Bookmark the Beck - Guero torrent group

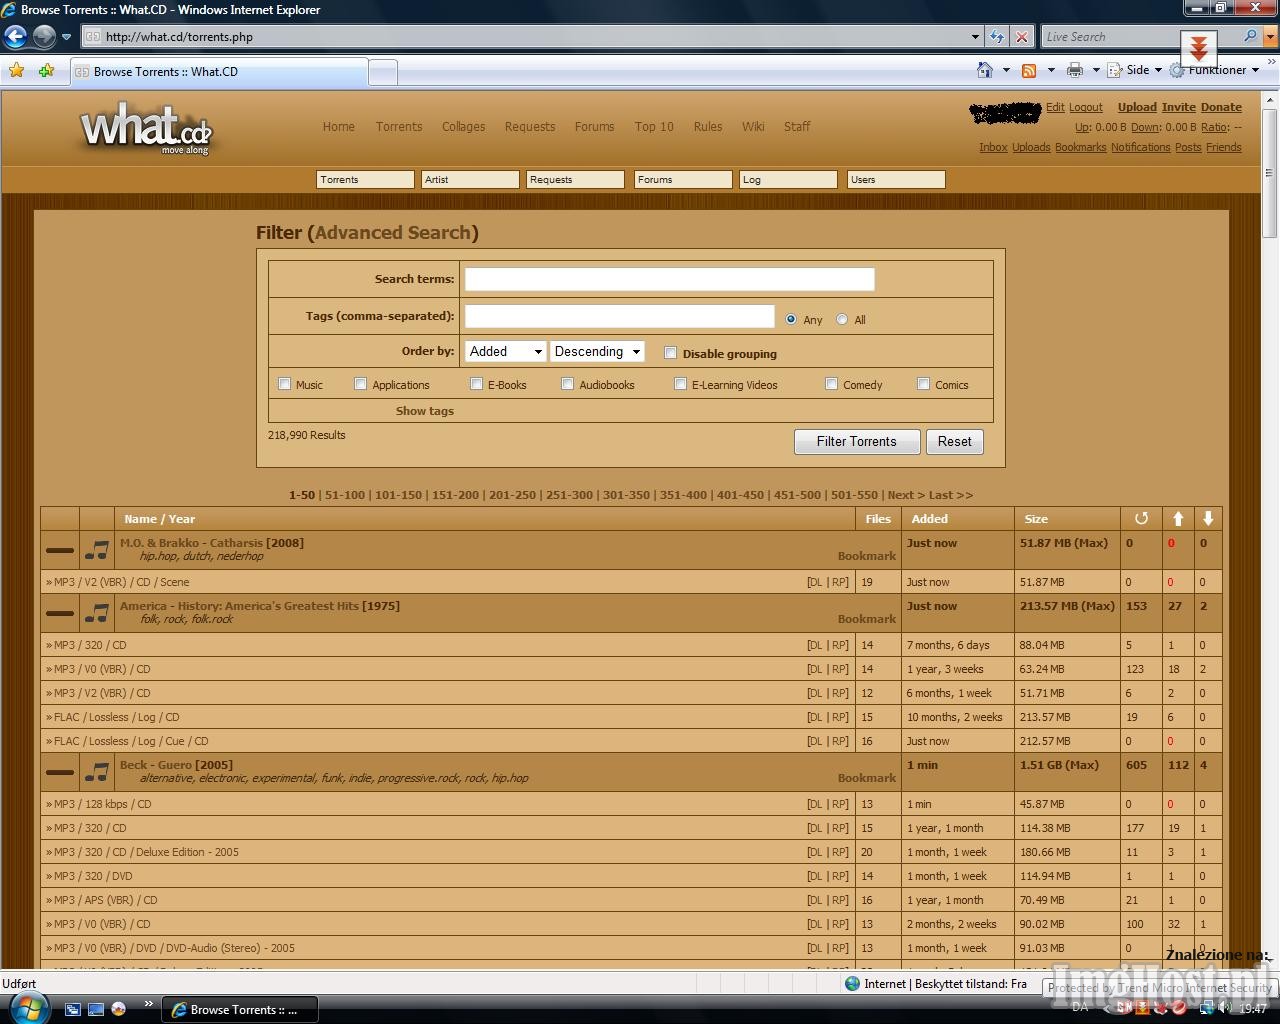[866, 779]
